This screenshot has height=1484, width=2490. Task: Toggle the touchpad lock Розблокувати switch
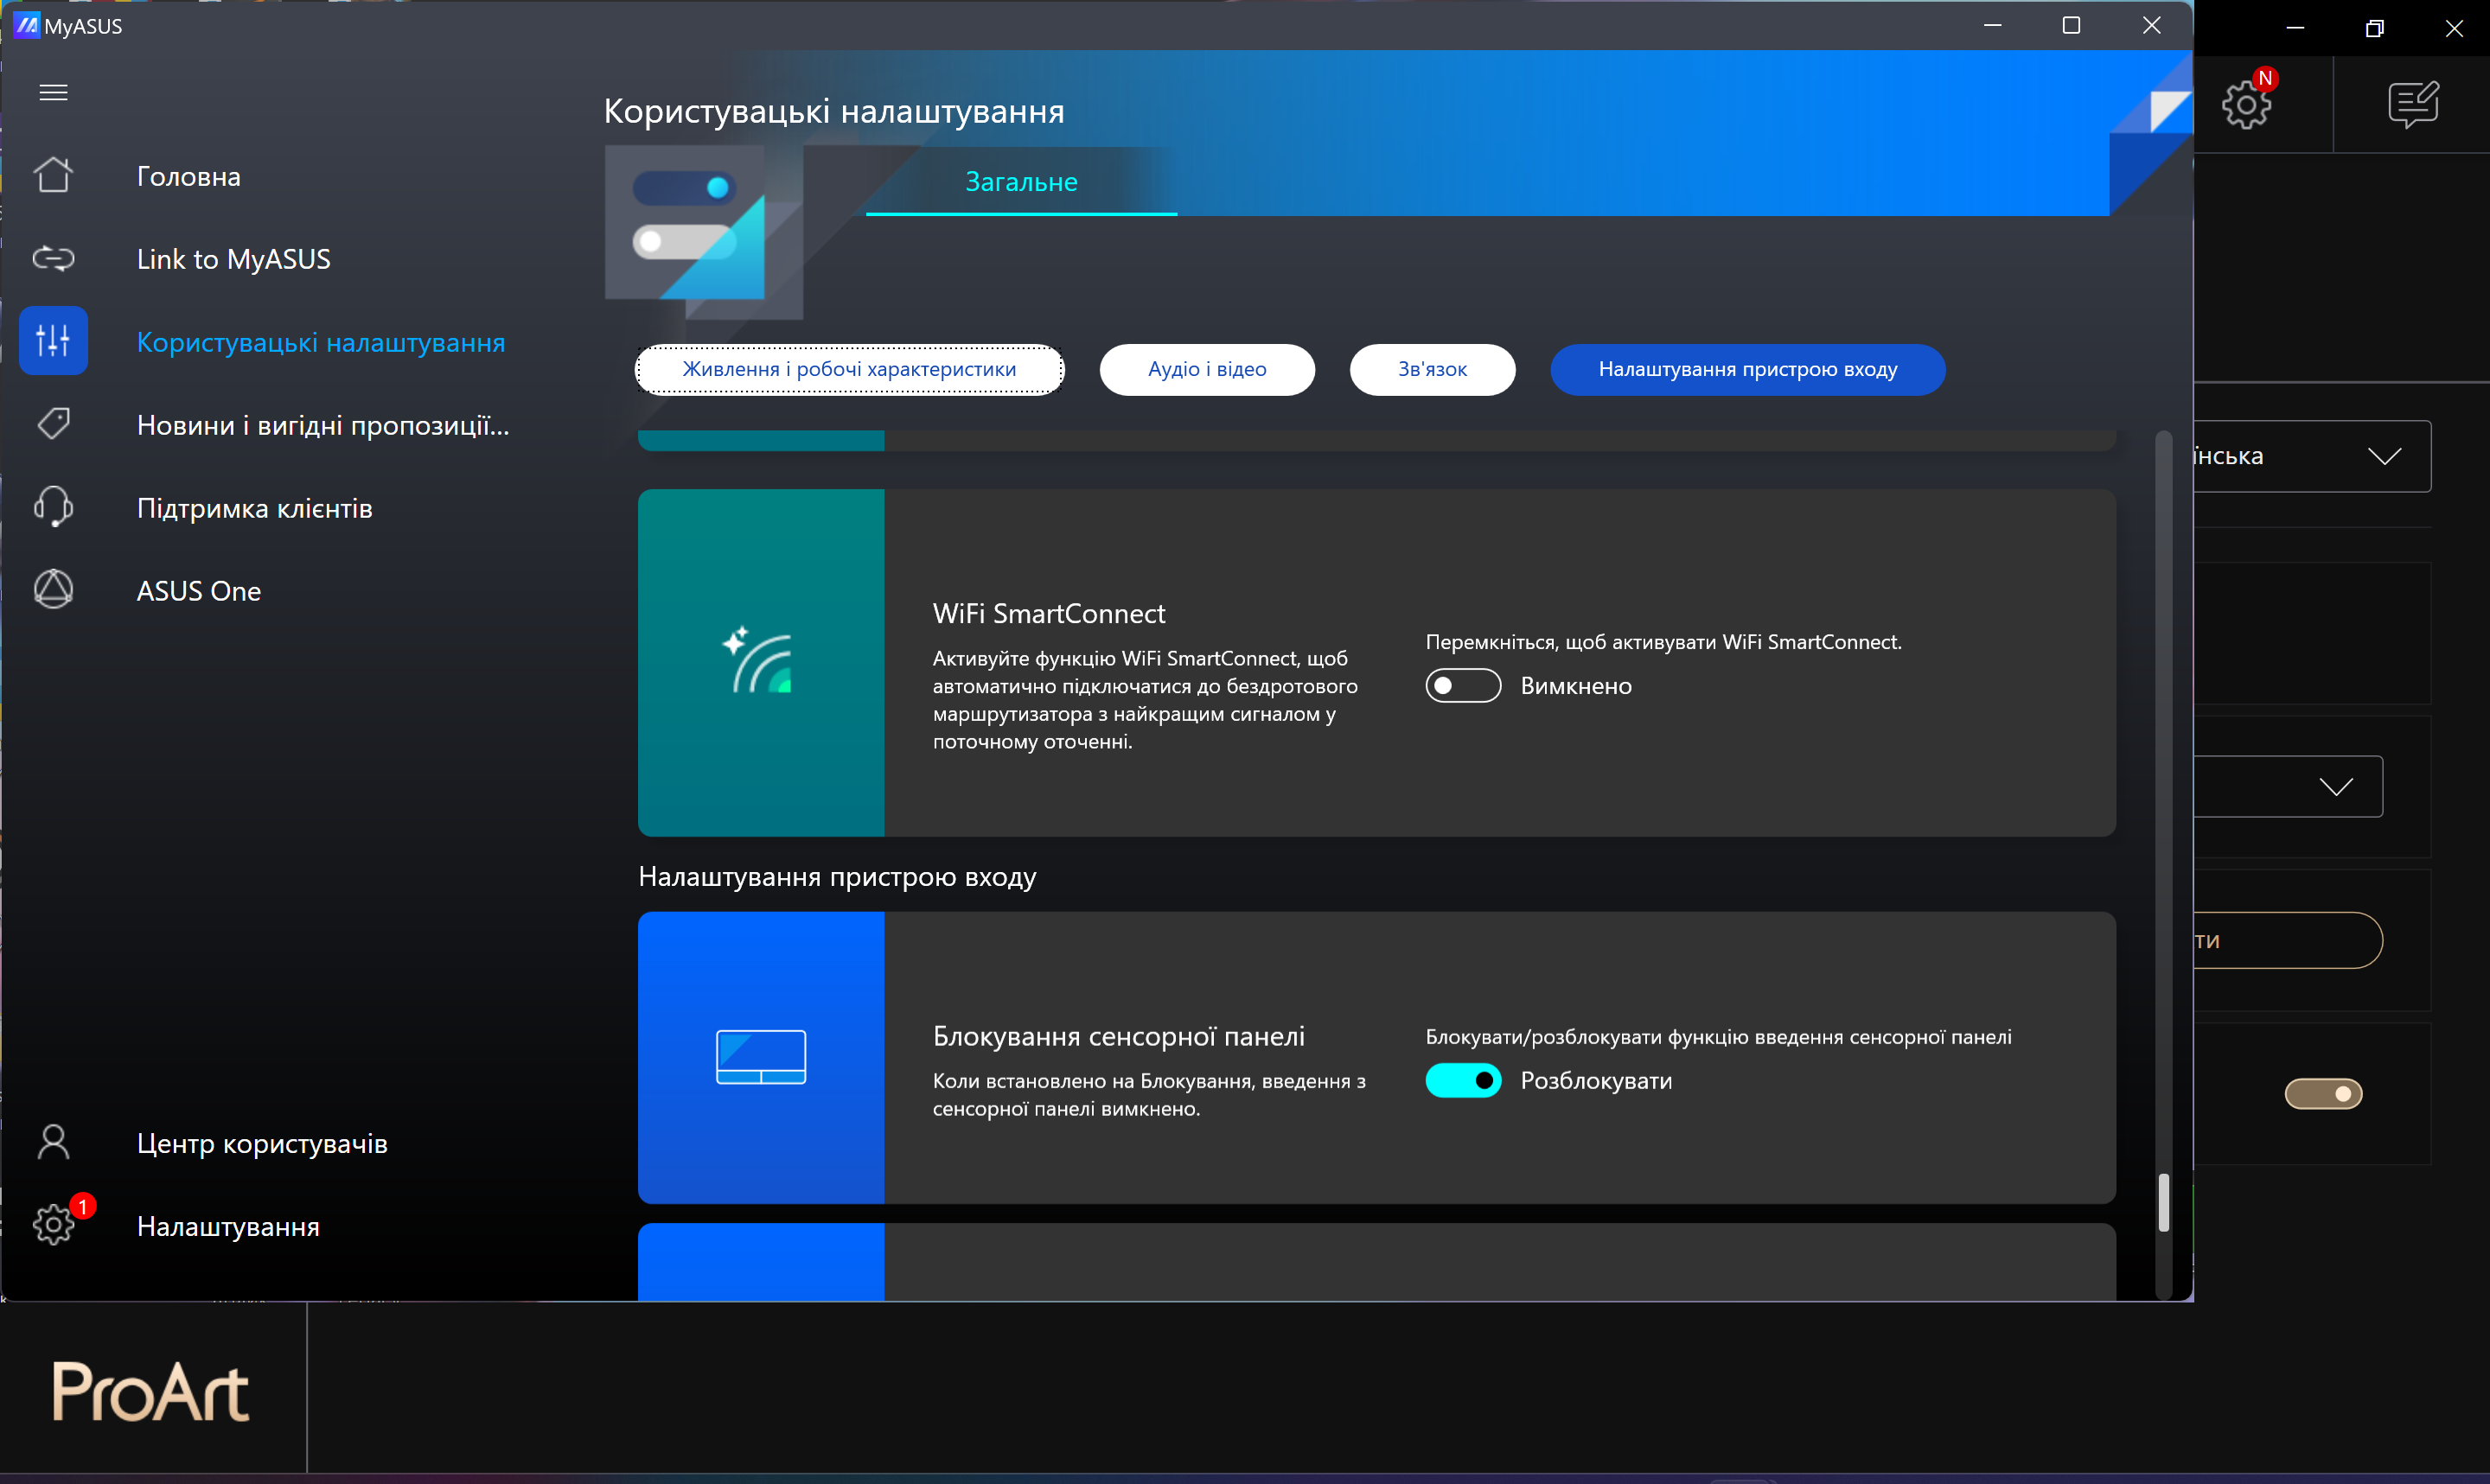coord(1462,1081)
